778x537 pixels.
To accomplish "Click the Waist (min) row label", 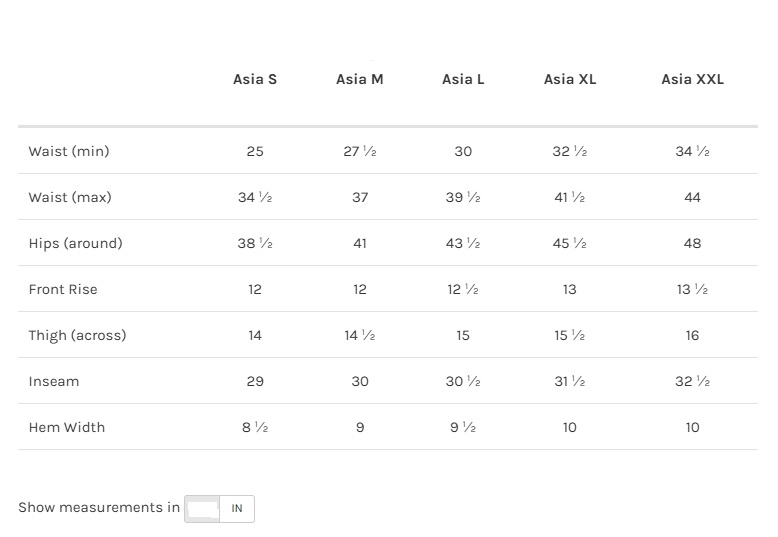I will tap(69, 151).
